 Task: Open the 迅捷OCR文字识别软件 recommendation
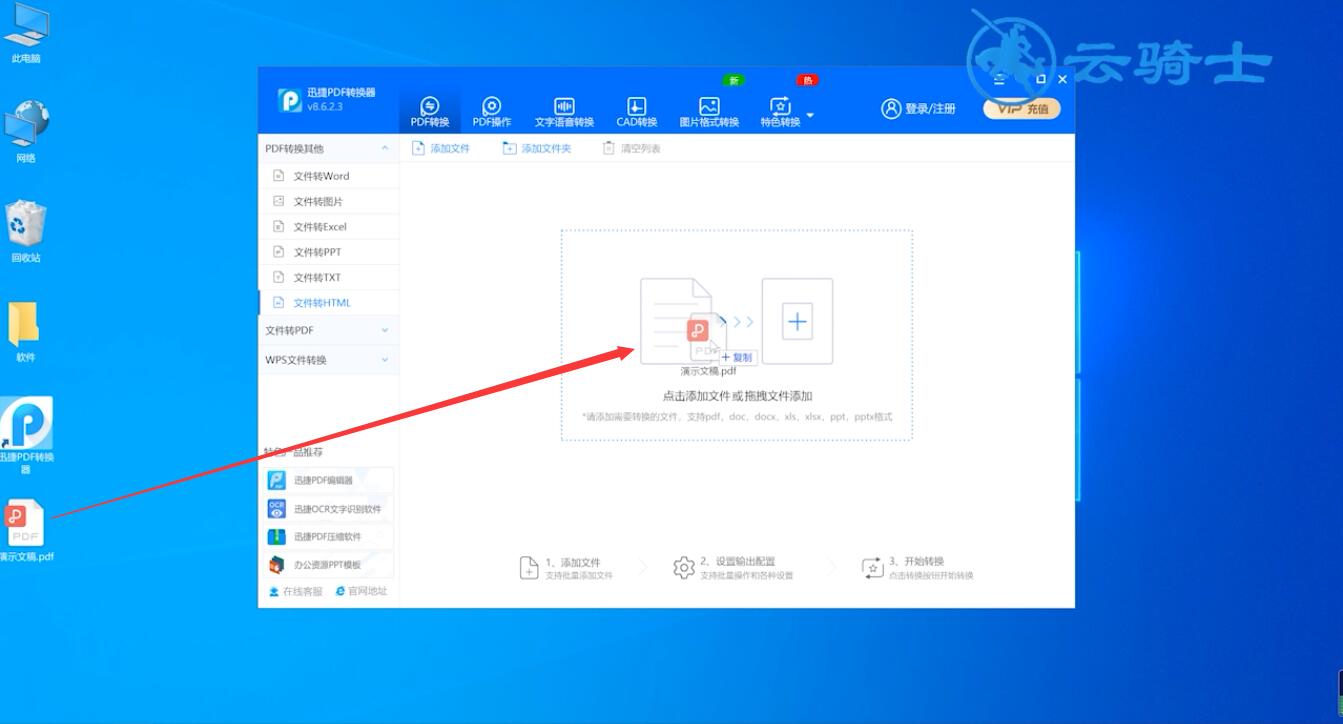[x=329, y=509]
